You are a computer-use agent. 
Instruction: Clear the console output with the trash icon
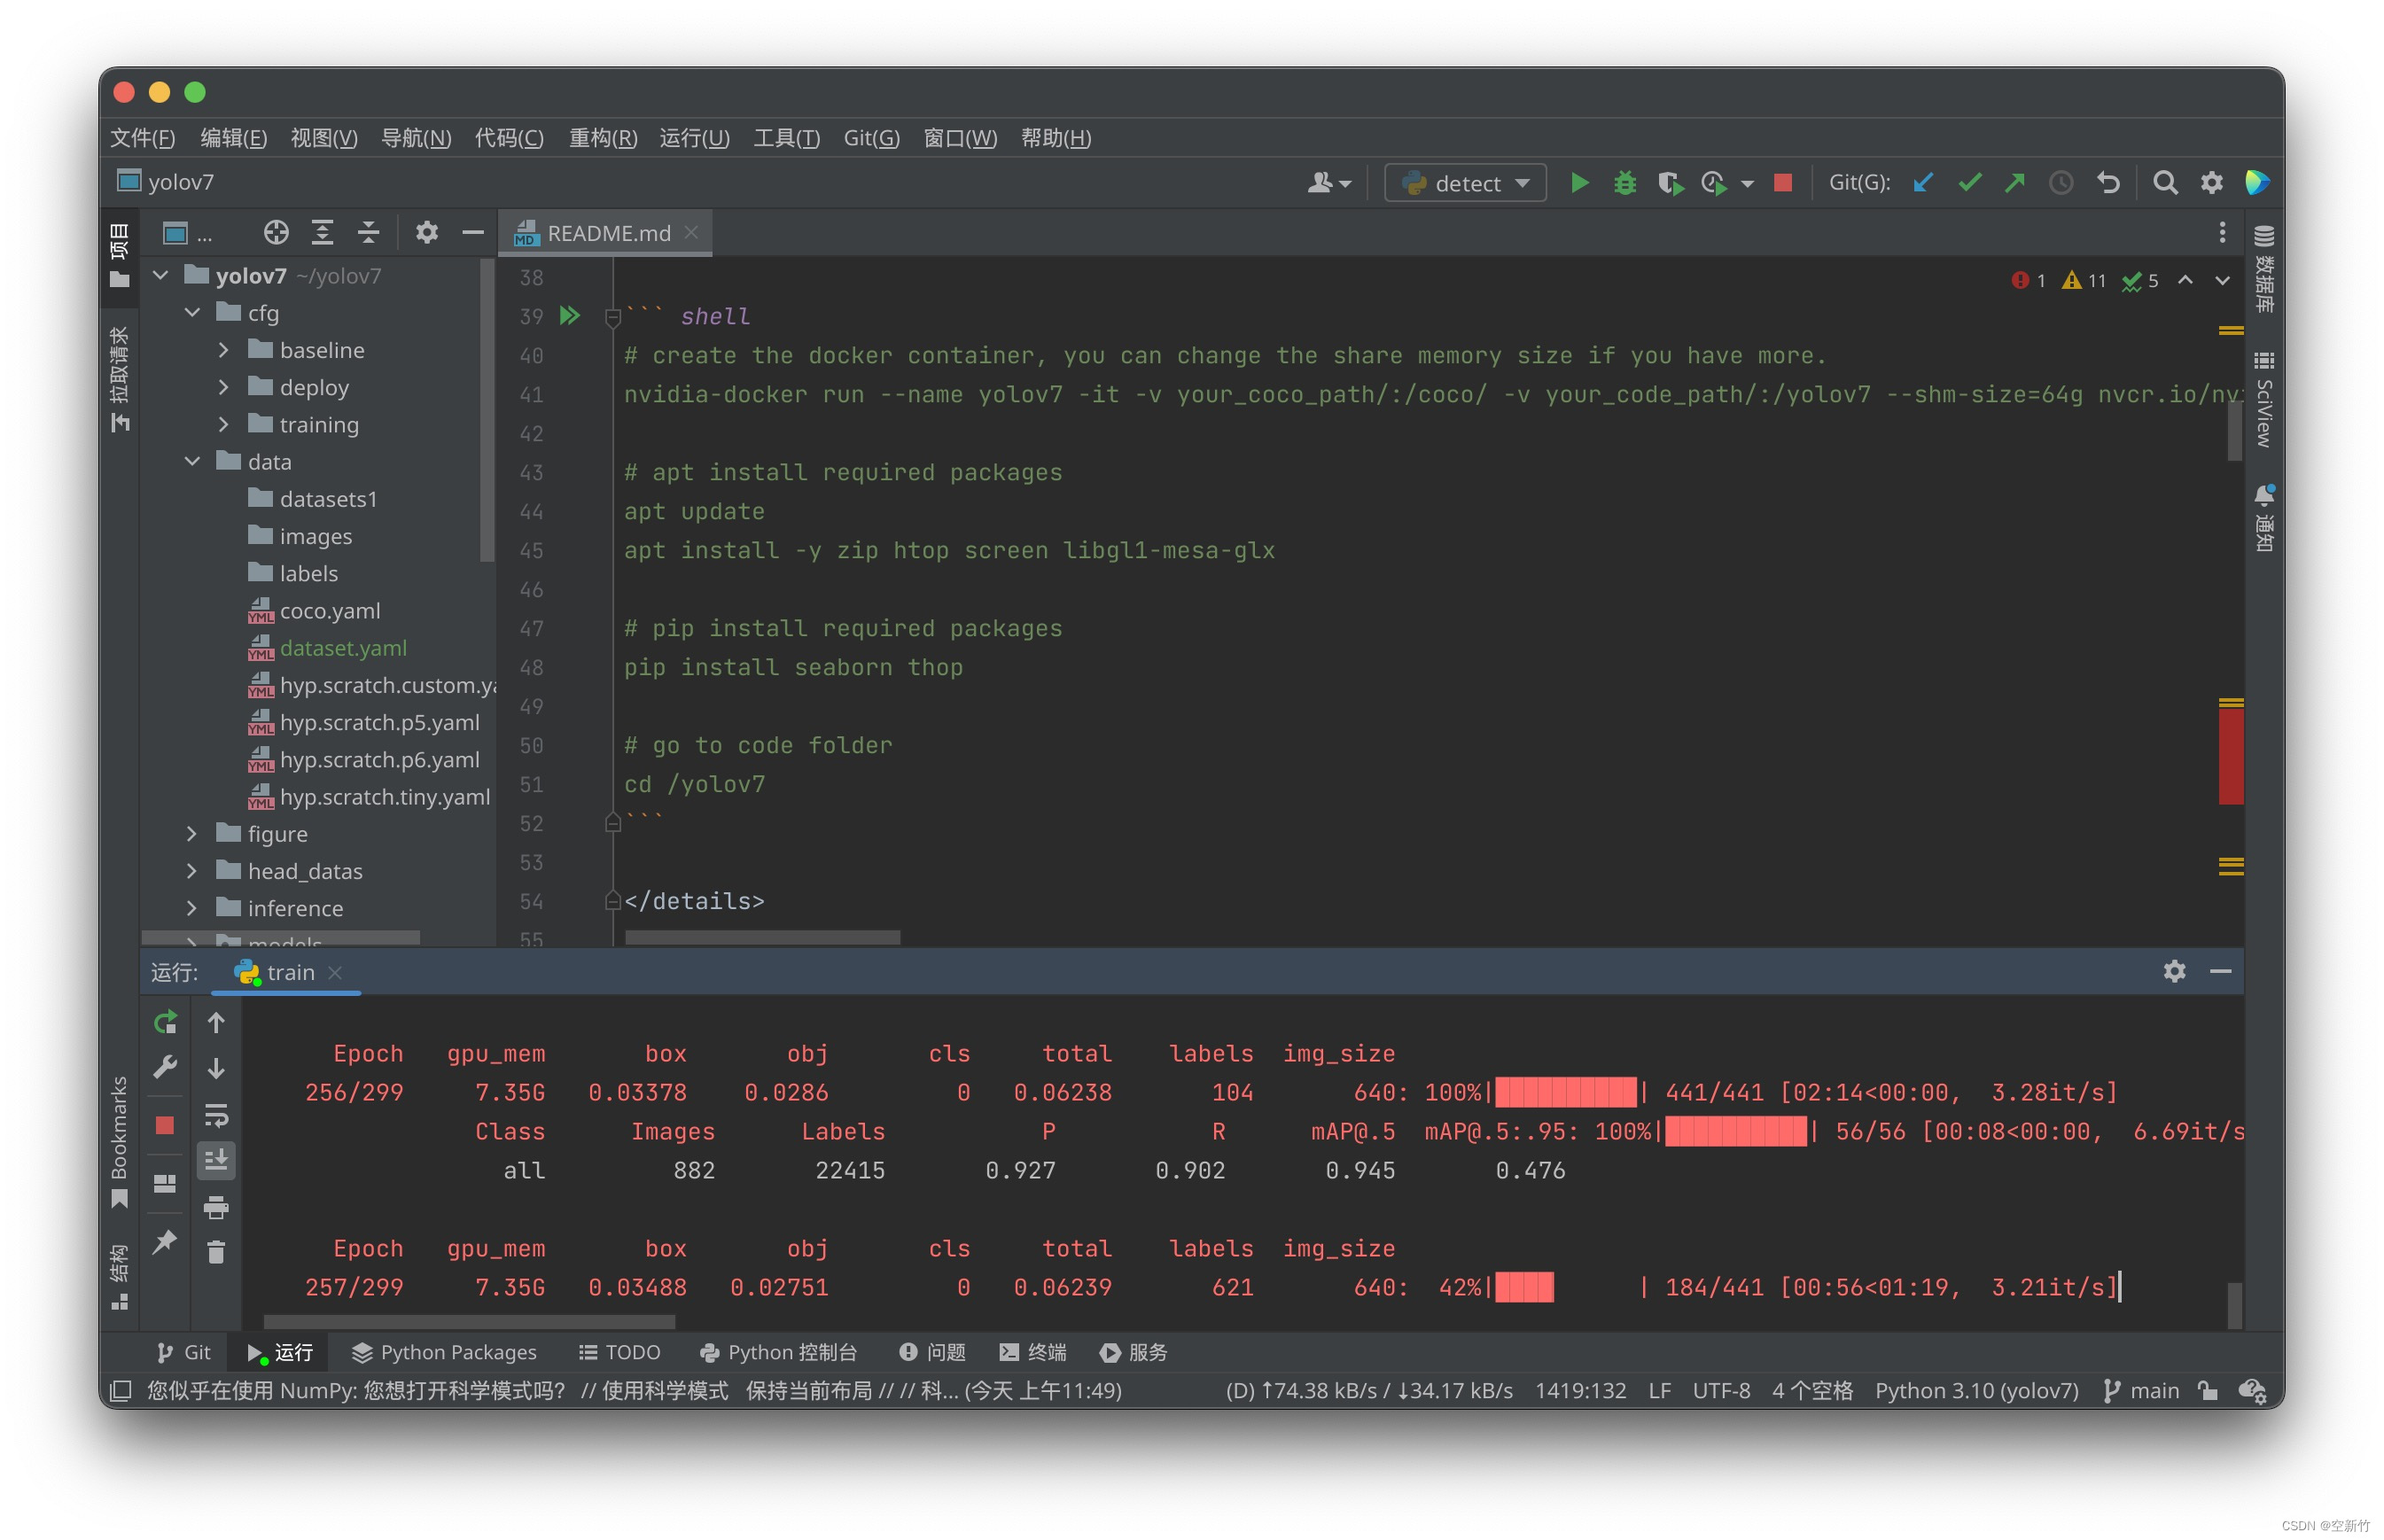(216, 1252)
